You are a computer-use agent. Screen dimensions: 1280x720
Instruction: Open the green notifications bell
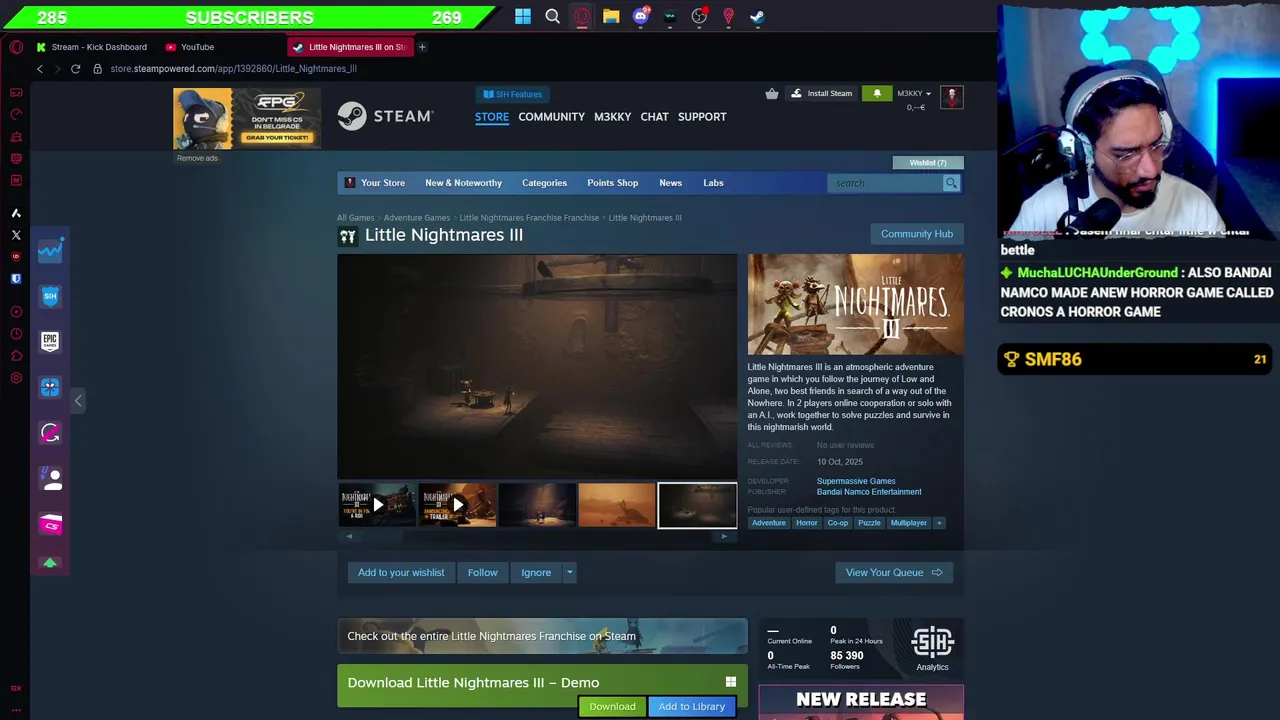coord(877,94)
